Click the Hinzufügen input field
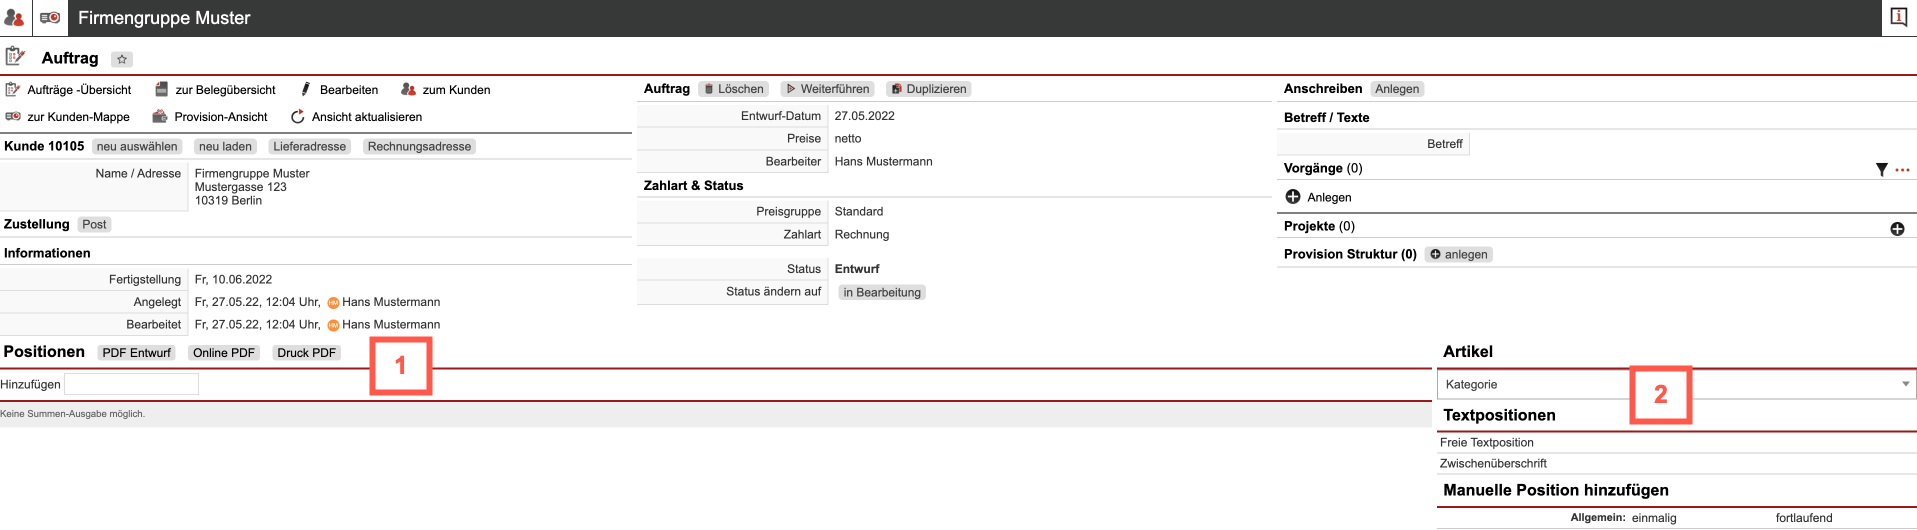The image size is (1917, 530). (131, 384)
